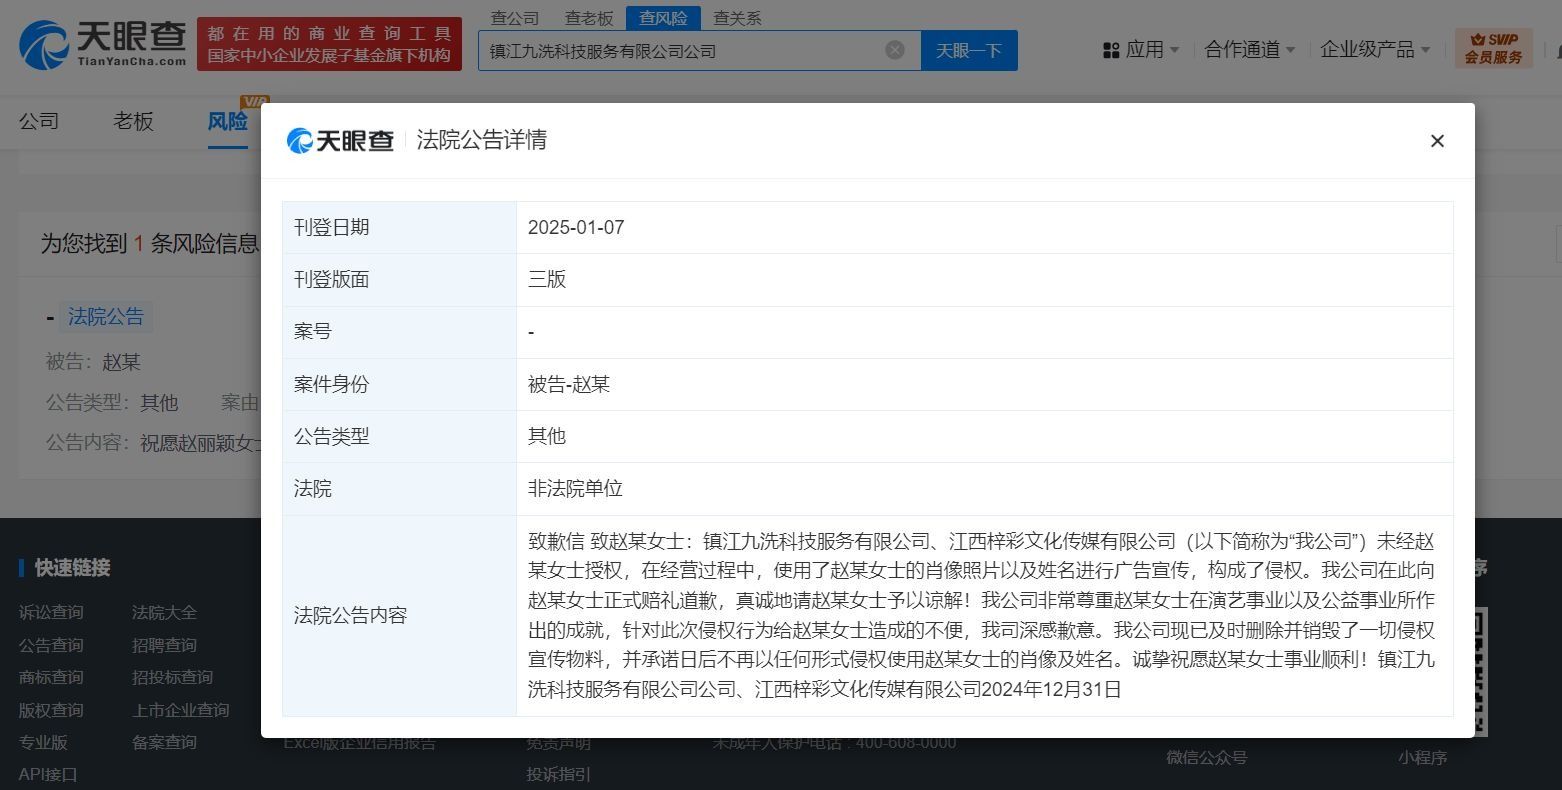Select the 查风险 search tab
1562x790 pixels.
(x=663, y=18)
